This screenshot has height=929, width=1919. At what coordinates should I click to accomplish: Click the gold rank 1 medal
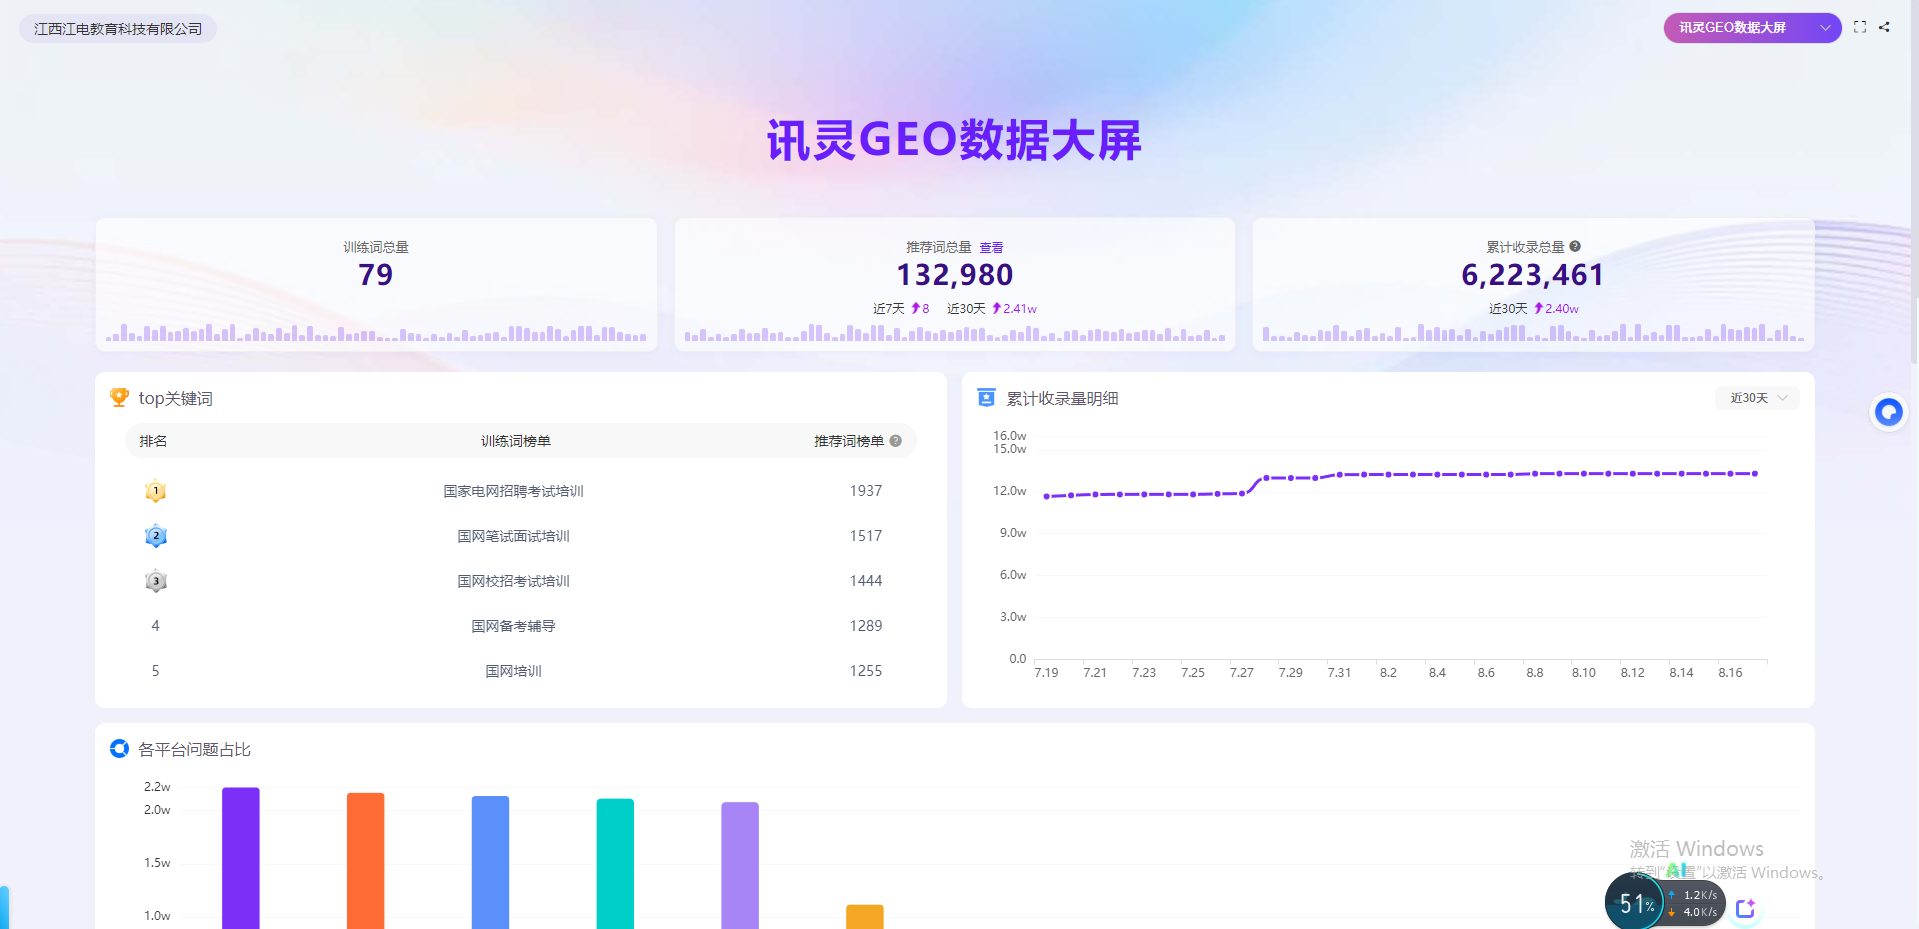(155, 491)
